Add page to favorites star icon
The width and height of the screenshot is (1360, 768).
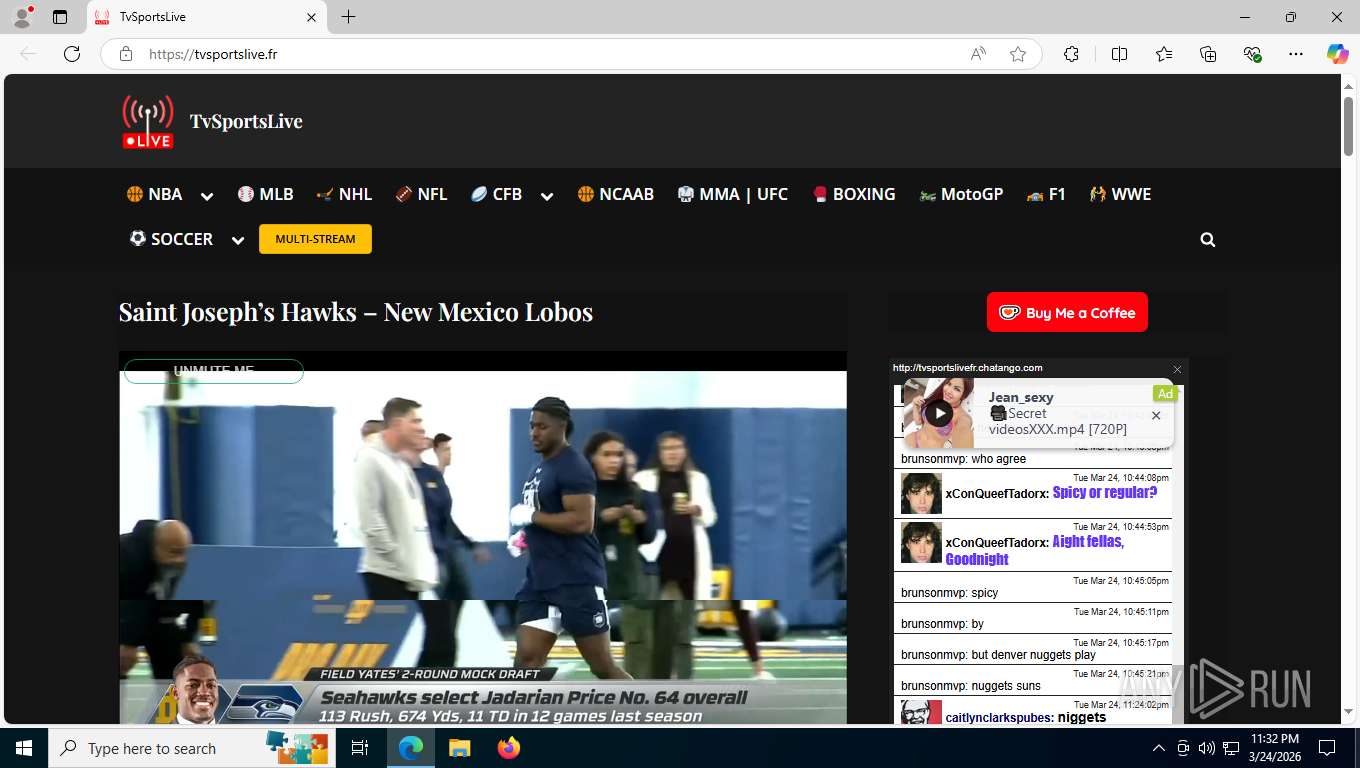click(1018, 54)
